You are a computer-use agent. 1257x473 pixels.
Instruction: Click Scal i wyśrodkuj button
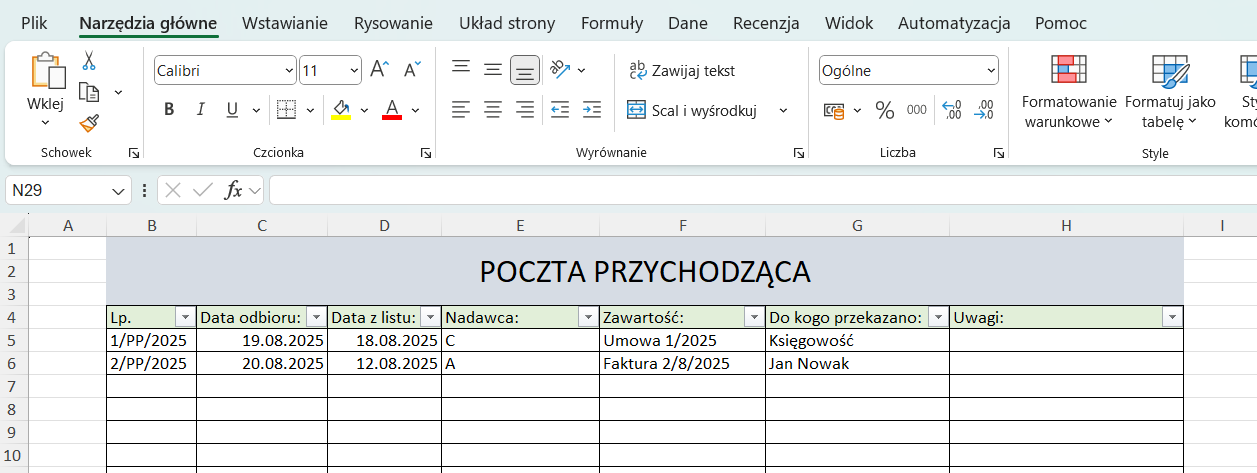(x=693, y=110)
